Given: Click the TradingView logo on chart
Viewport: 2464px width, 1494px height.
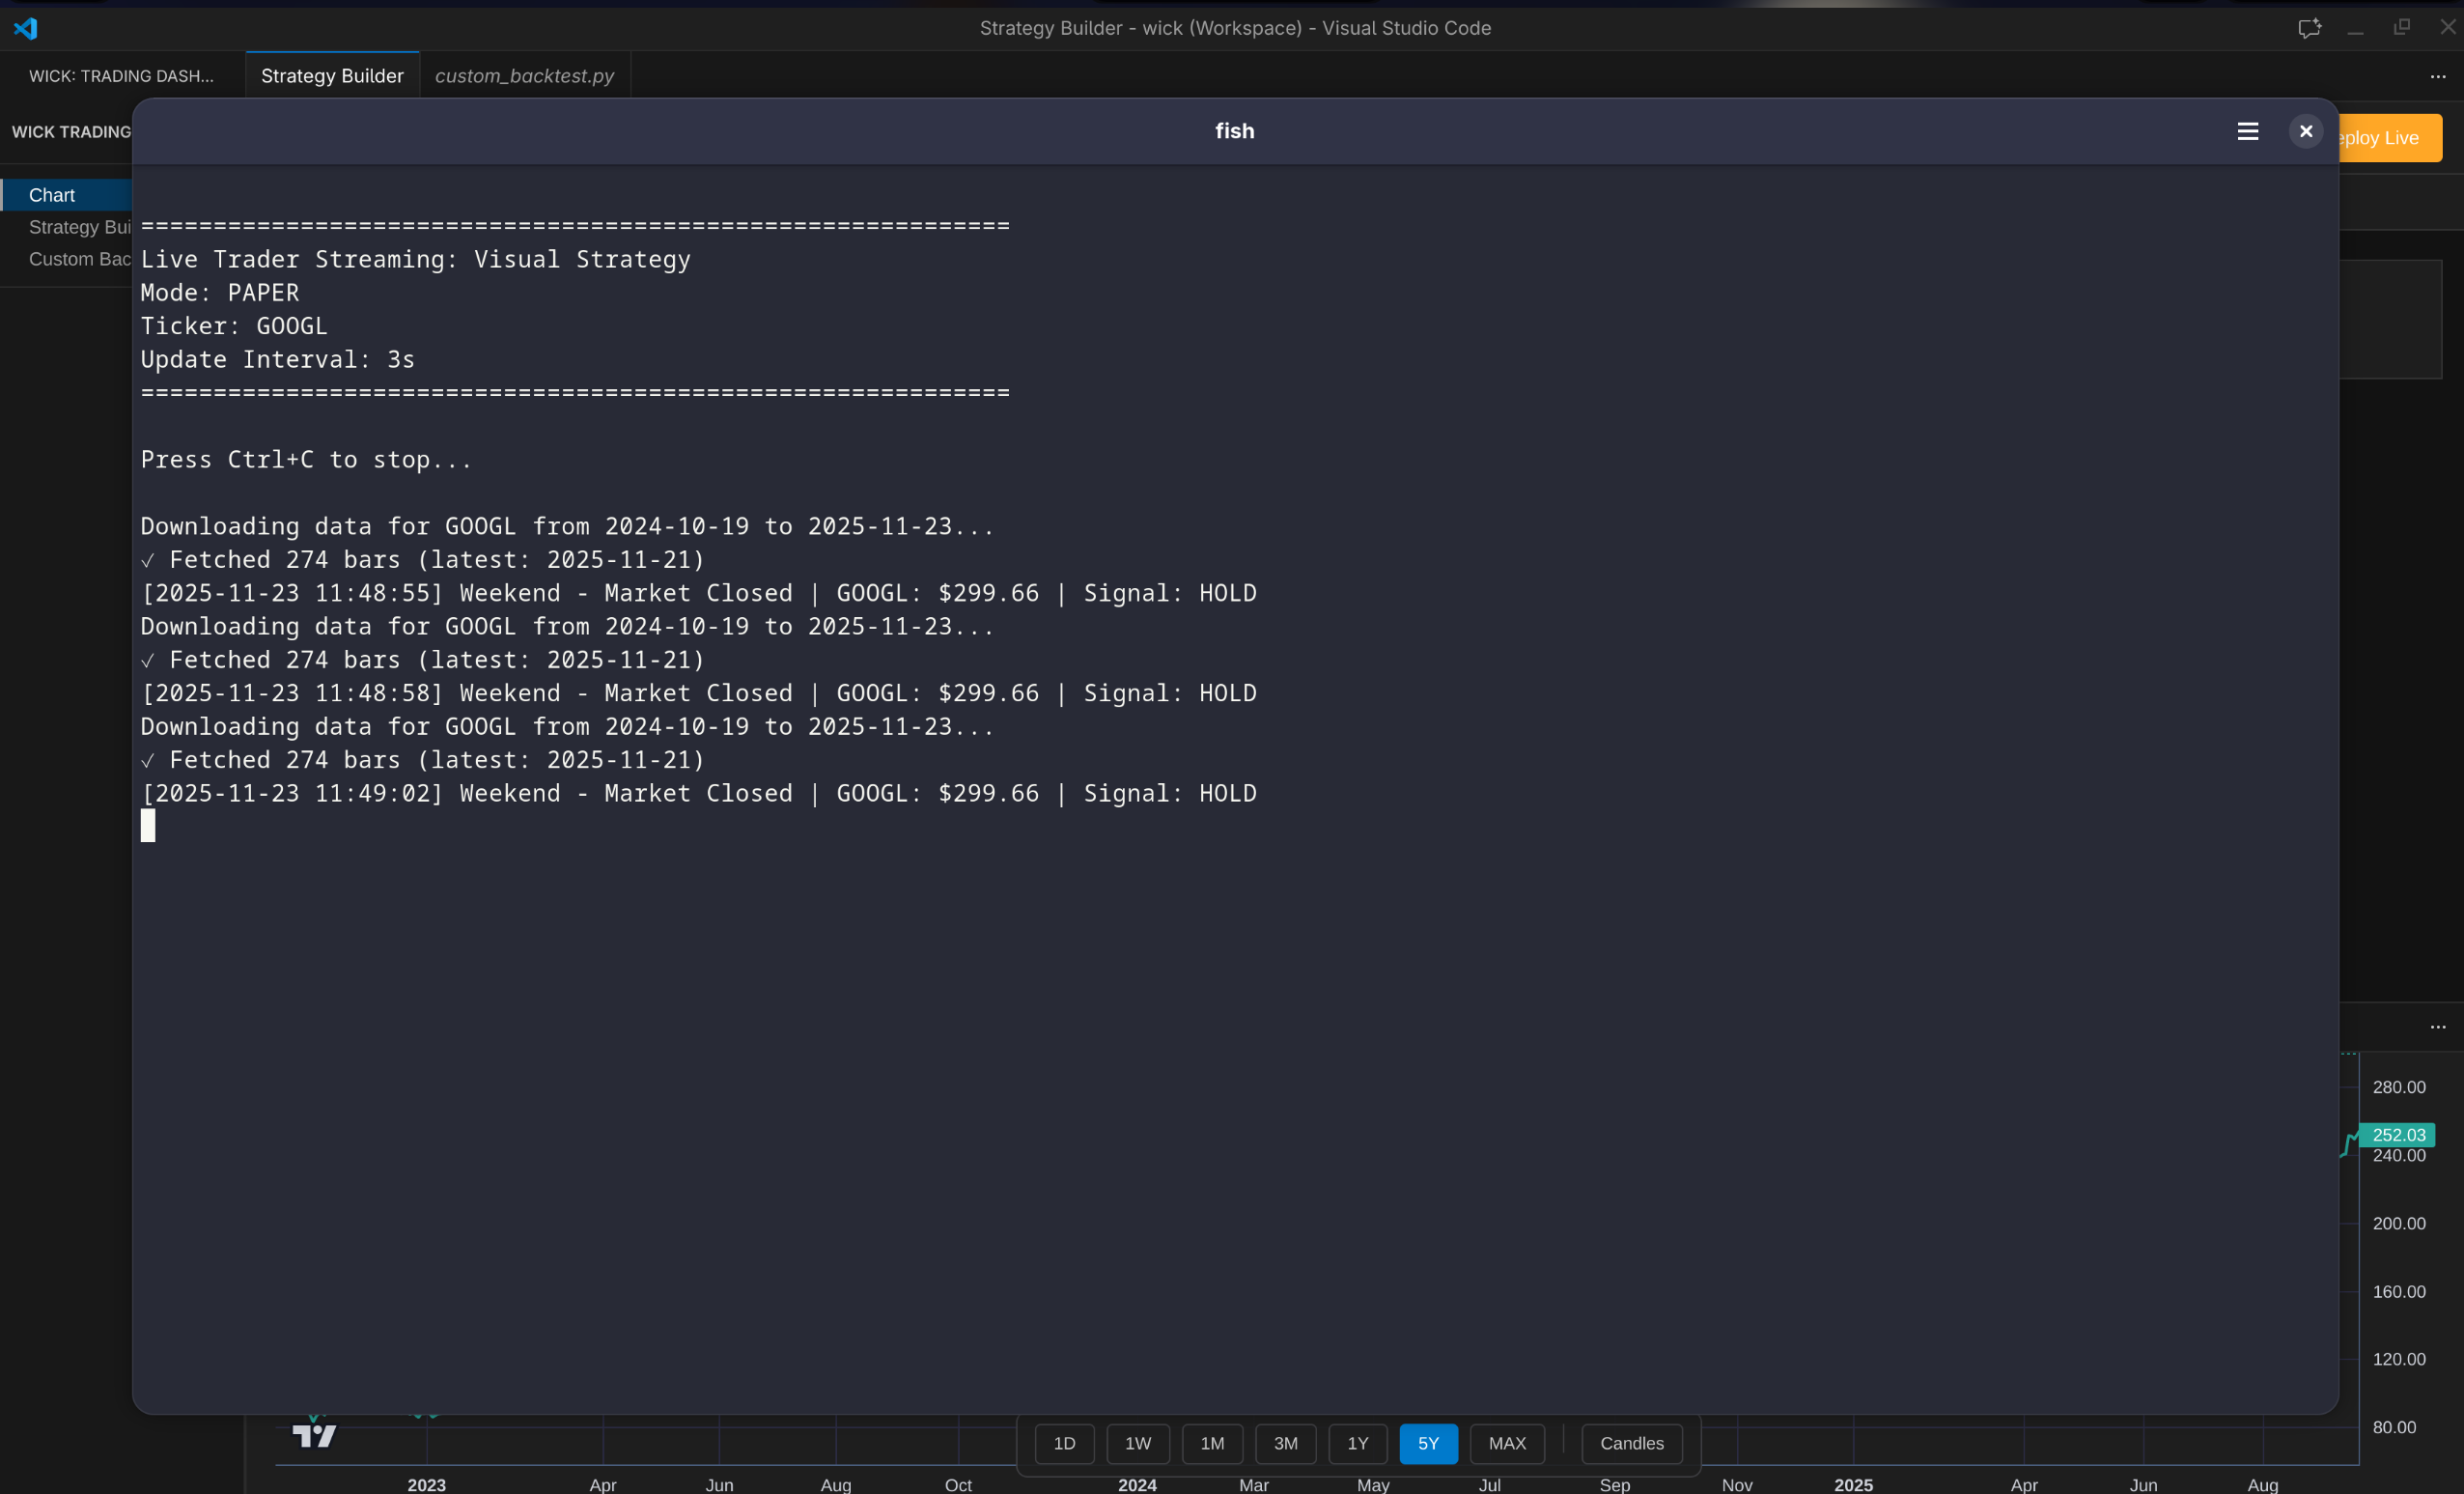Looking at the screenshot, I should (x=314, y=1436).
